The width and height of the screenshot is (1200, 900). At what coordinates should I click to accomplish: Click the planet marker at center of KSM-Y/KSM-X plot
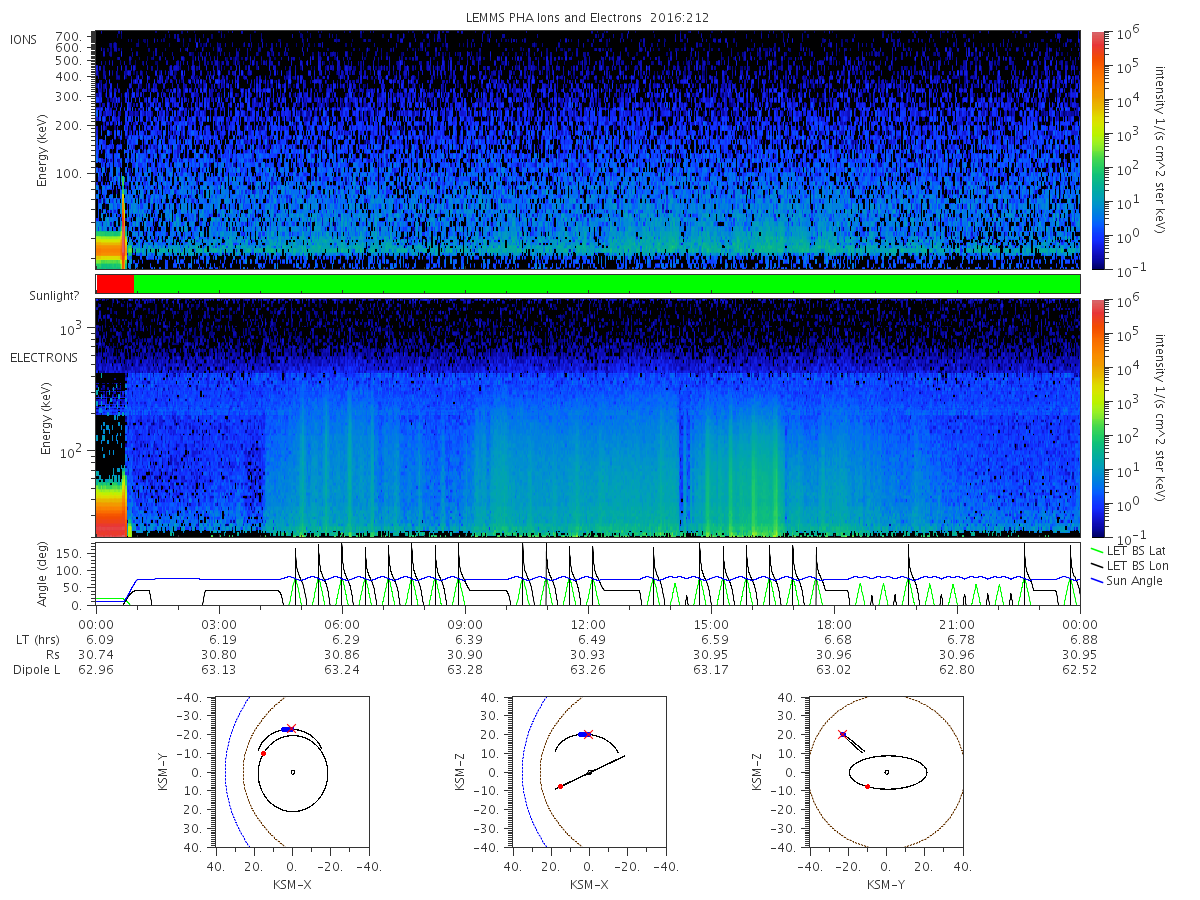292,771
